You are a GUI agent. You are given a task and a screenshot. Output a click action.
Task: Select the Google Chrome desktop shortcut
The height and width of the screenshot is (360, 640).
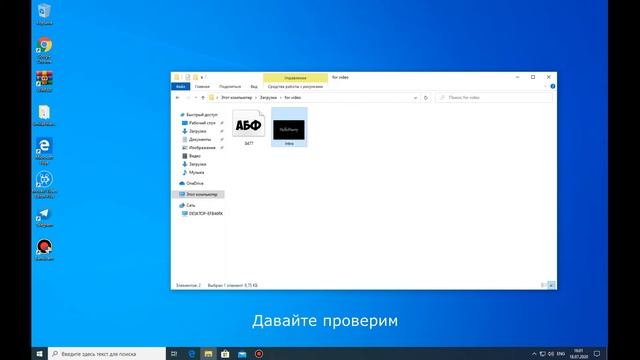tap(44, 50)
